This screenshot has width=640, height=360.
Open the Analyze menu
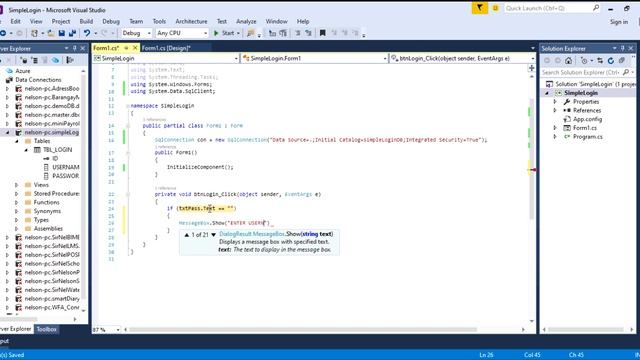tap(246, 21)
